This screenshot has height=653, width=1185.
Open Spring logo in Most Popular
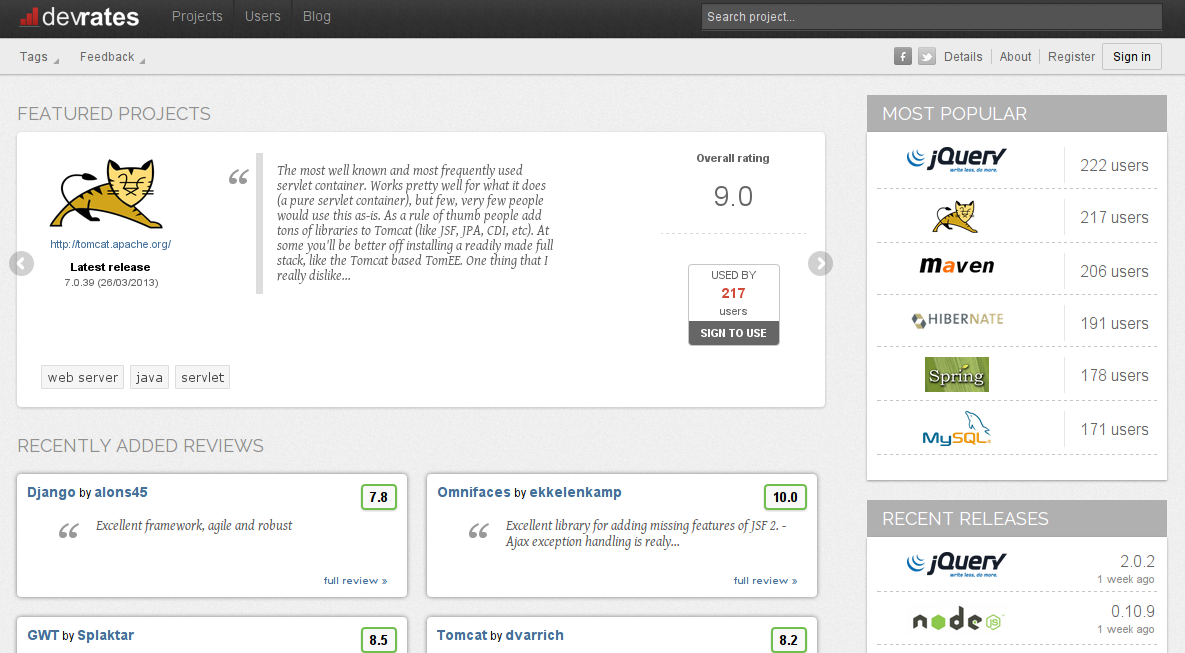(957, 375)
